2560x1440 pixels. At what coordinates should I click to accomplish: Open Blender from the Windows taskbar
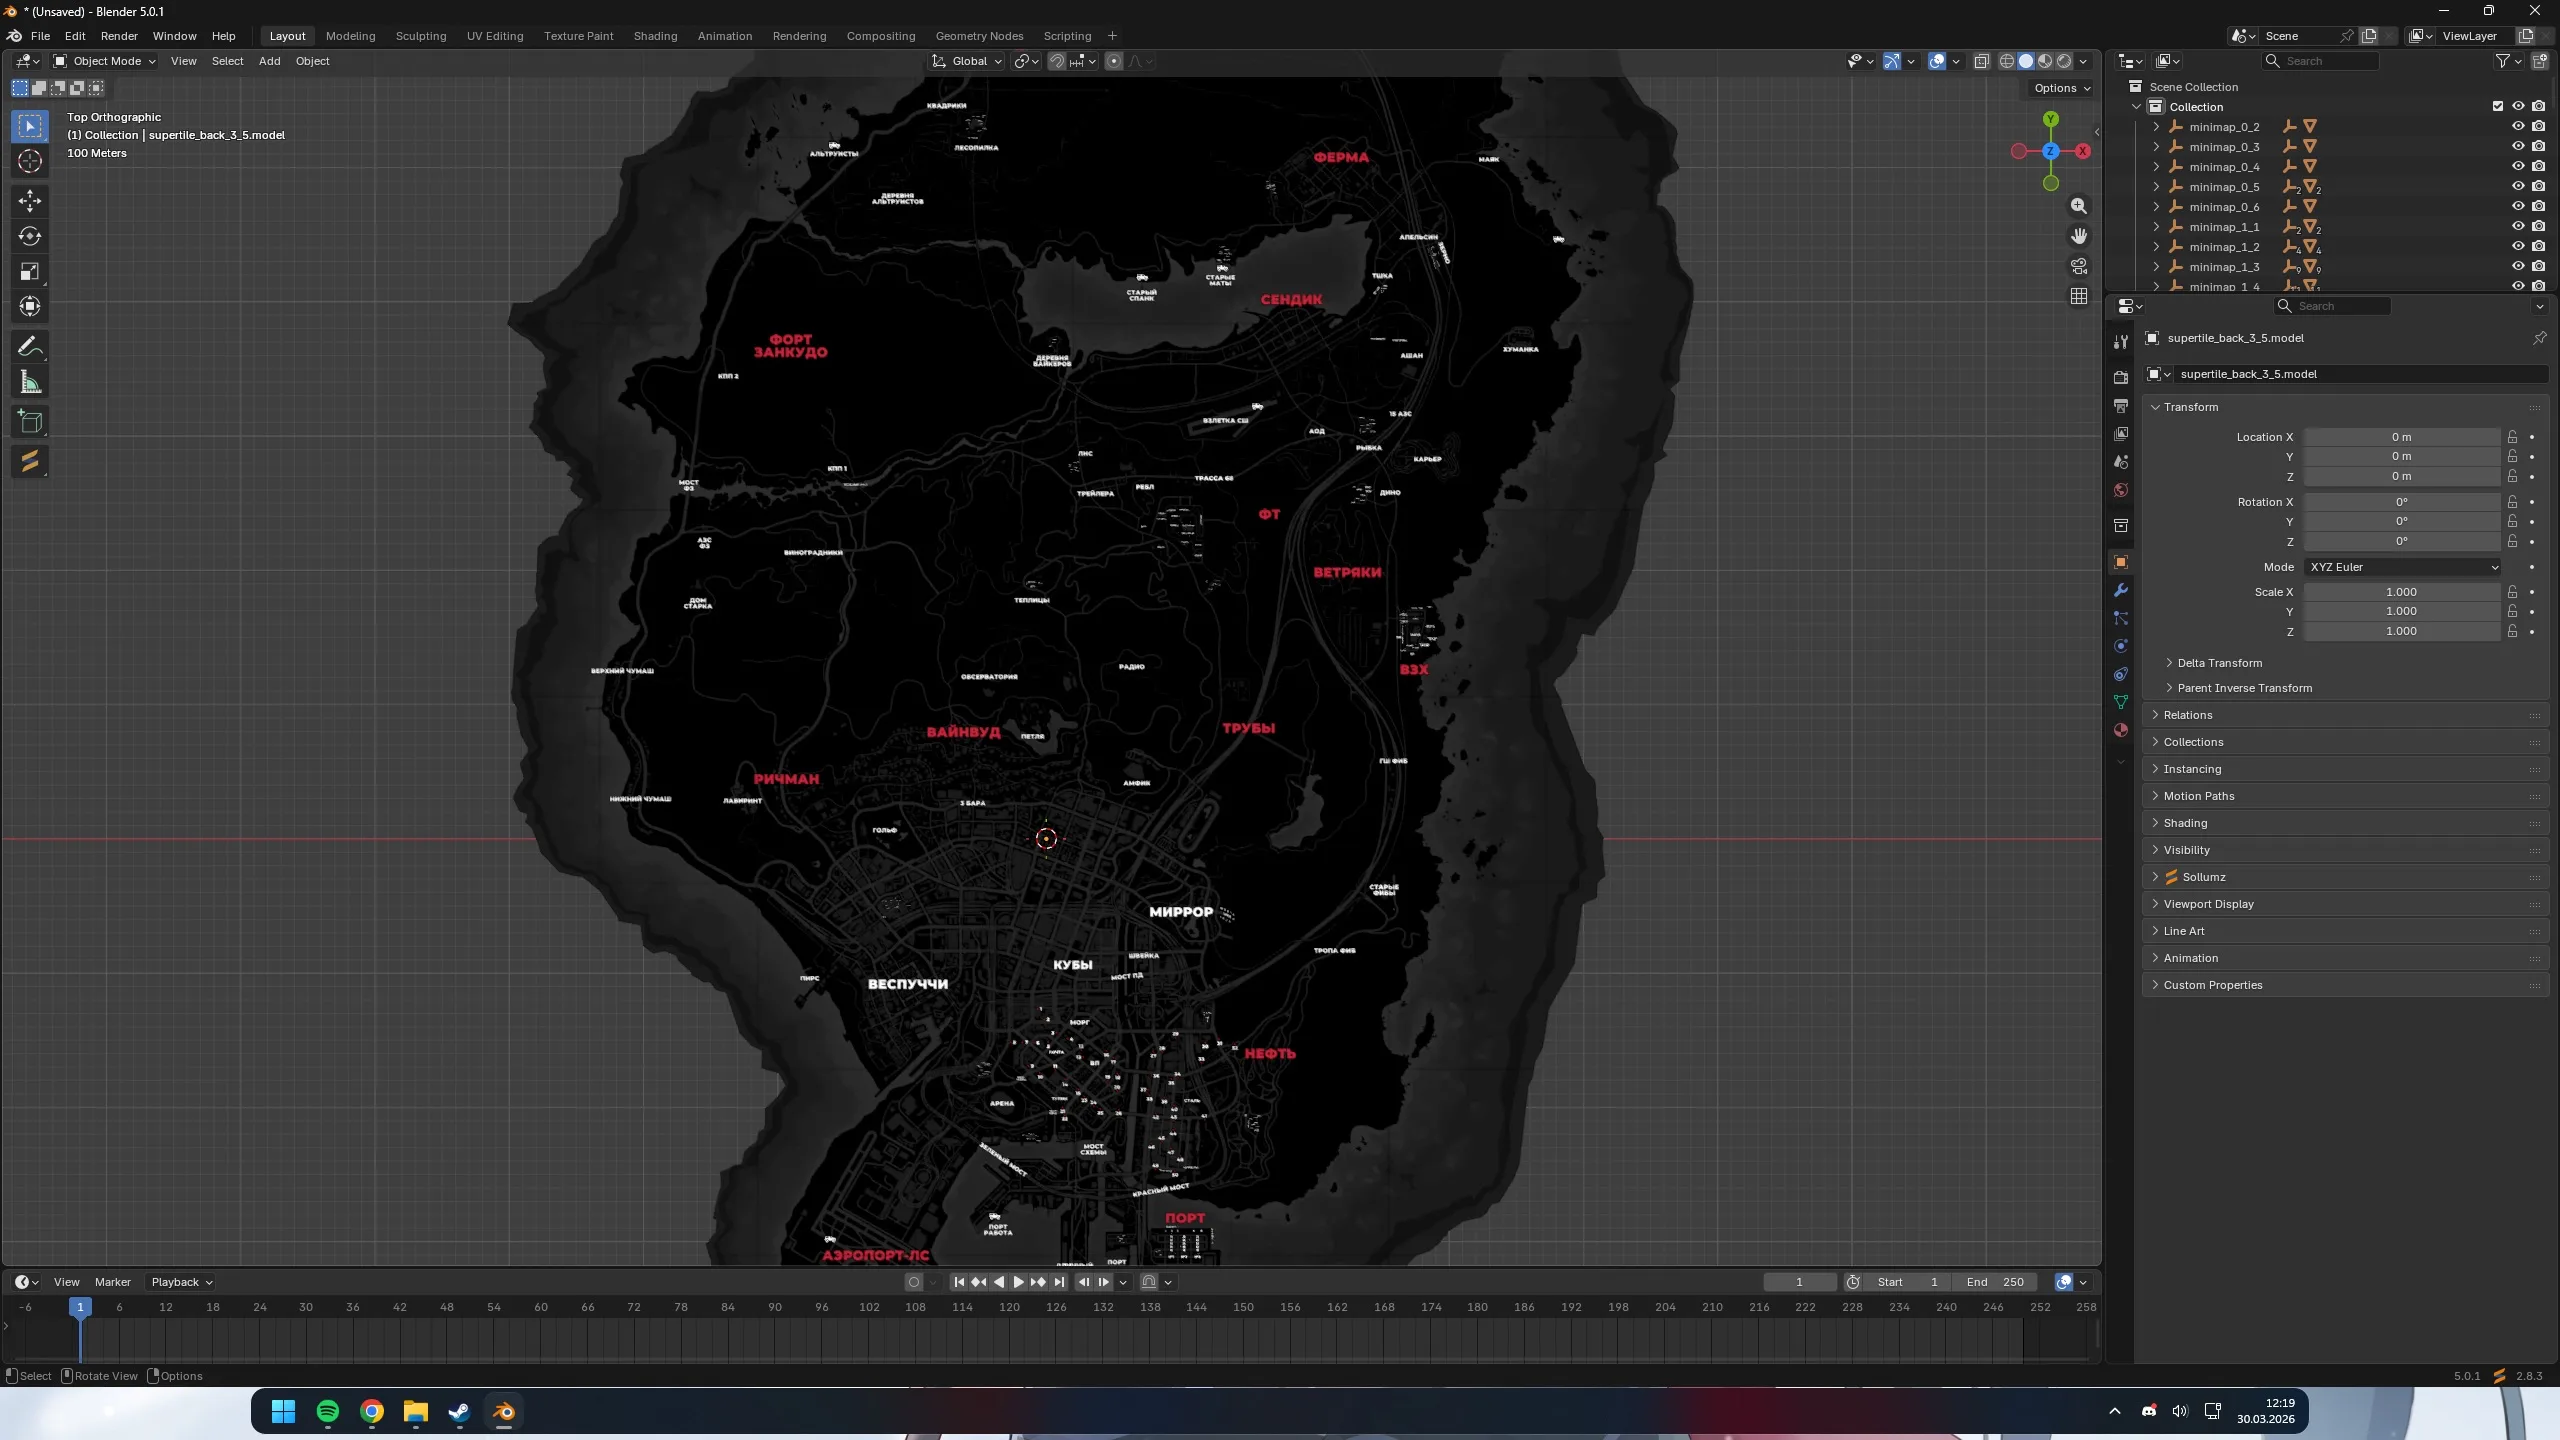point(503,1411)
